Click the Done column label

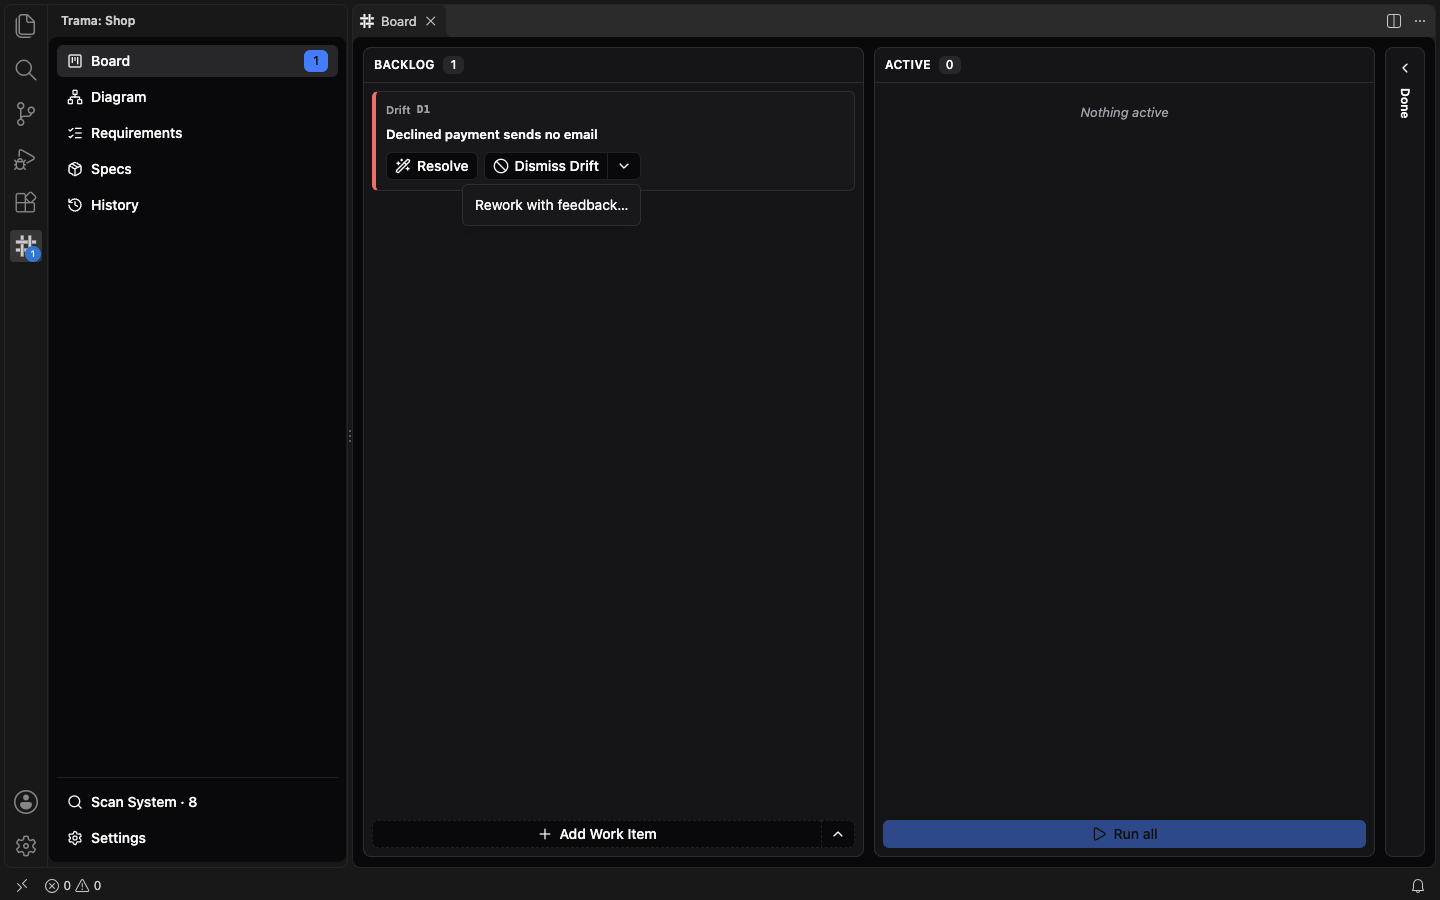[1405, 103]
